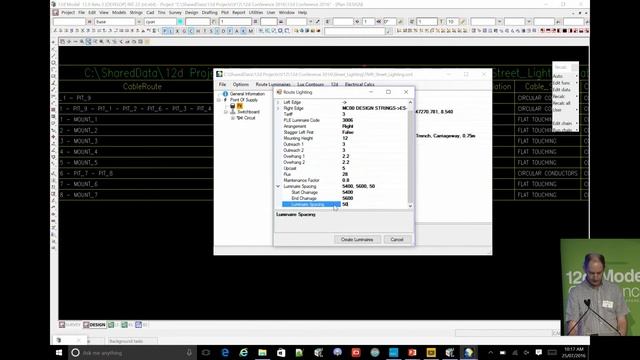Expand the Right Edge property
The height and width of the screenshot is (360, 640).
coord(278,109)
